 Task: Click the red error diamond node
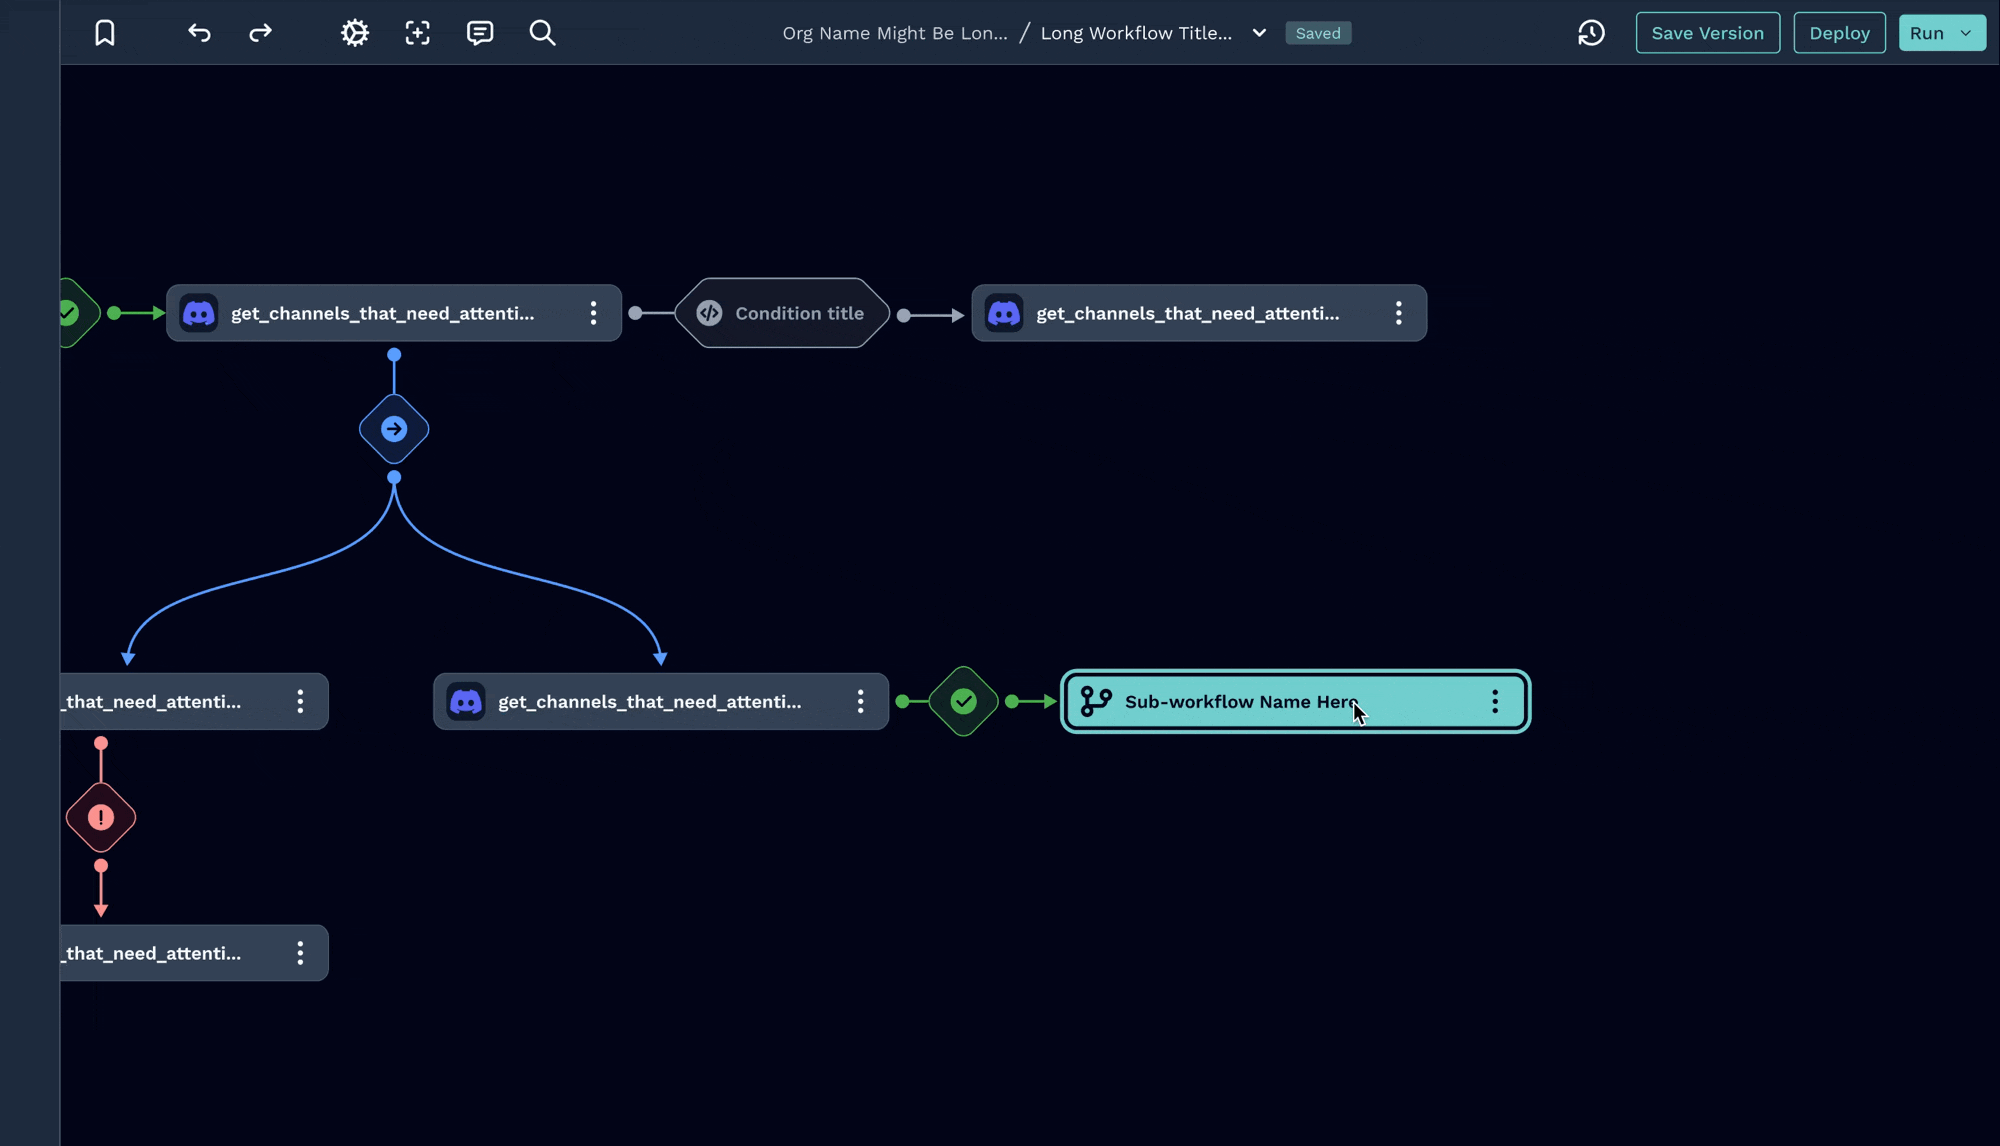coord(101,818)
